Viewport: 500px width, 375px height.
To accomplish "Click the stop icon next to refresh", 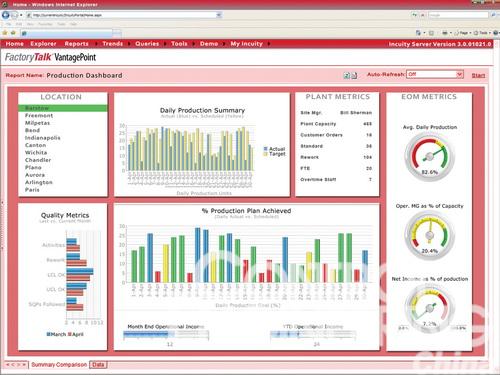I will click(x=423, y=15).
